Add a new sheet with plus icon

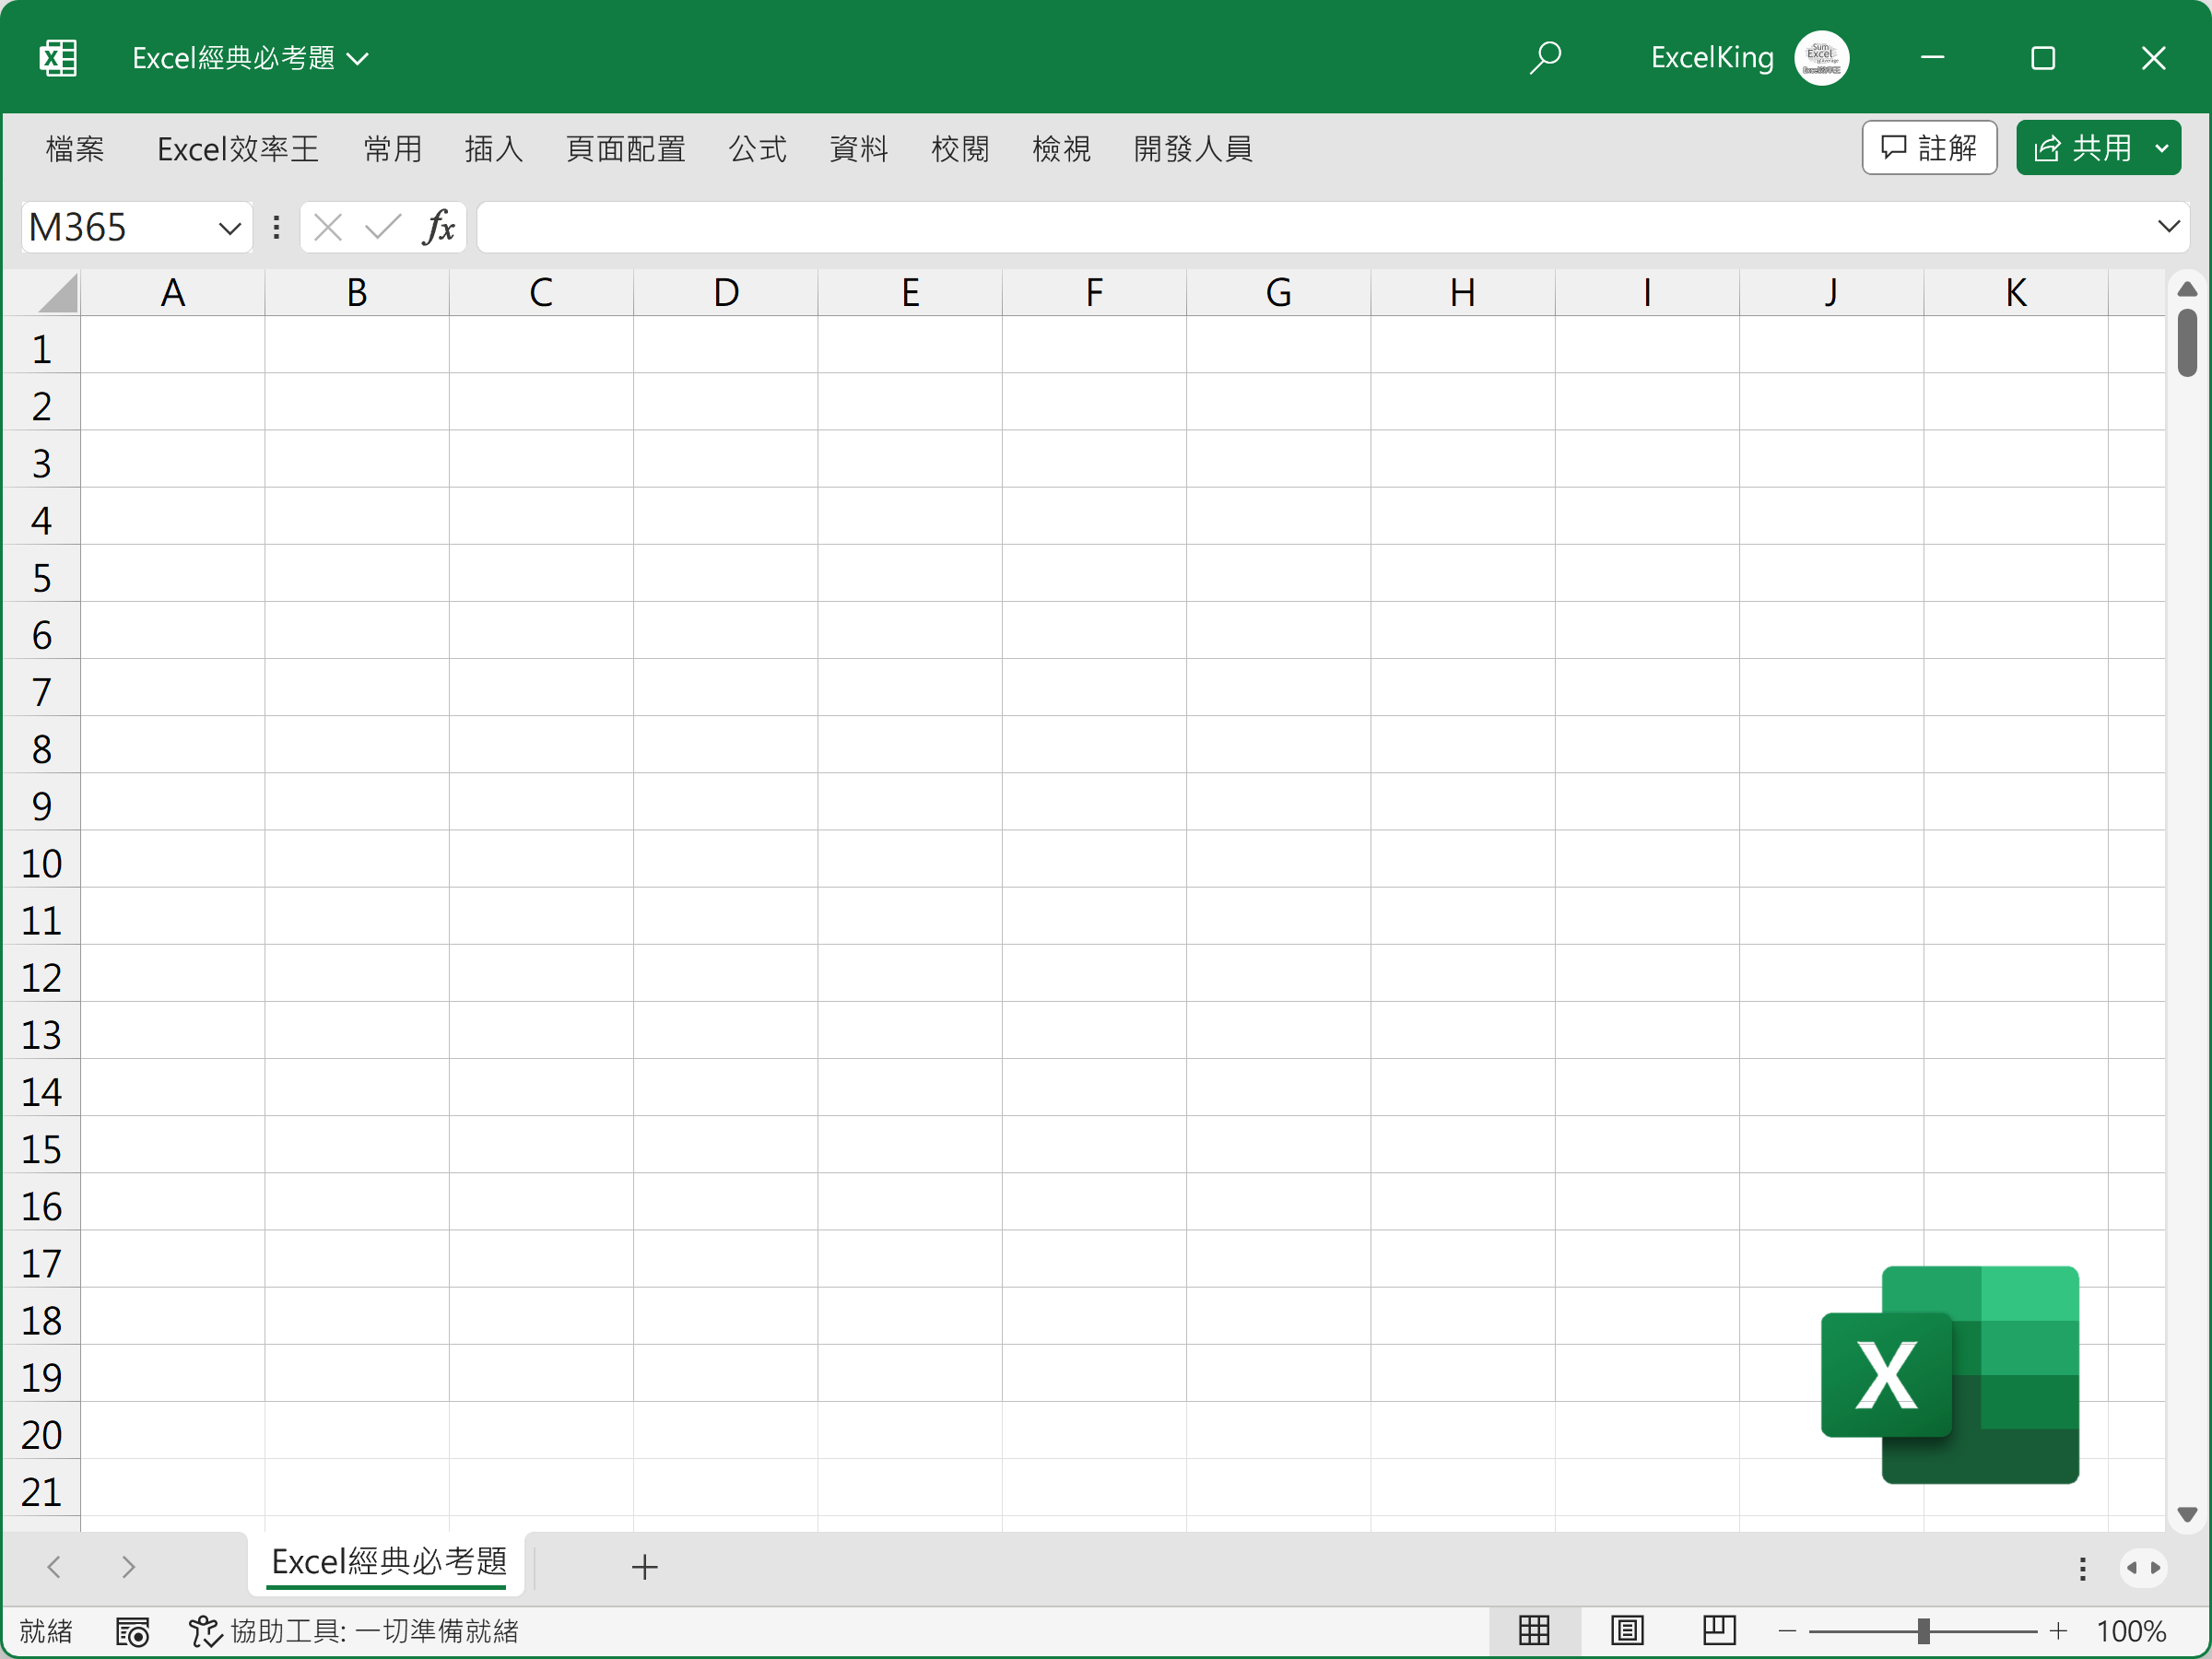pyautogui.click(x=644, y=1566)
